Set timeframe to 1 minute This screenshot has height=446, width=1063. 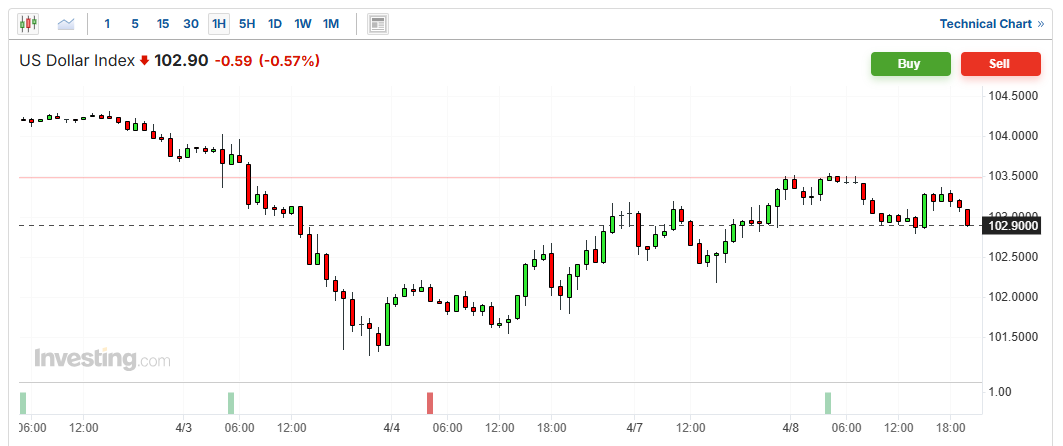pyautogui.click(x=107, y=24)
